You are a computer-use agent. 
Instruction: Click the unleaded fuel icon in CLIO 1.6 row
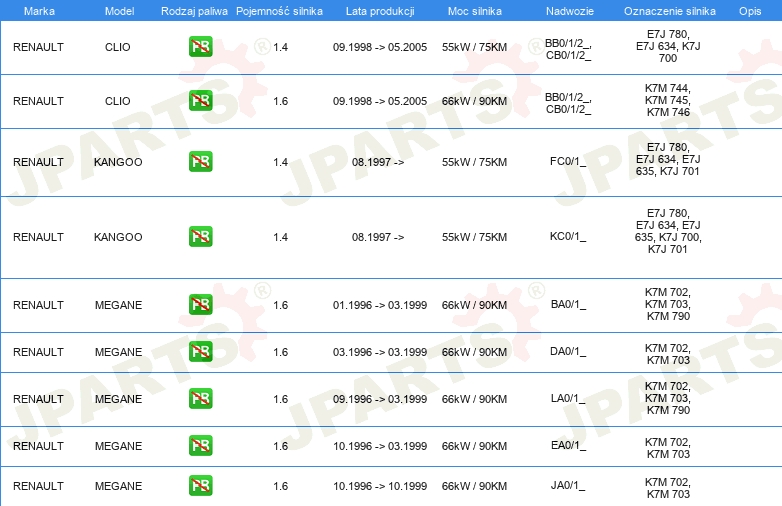pos(200,101)
